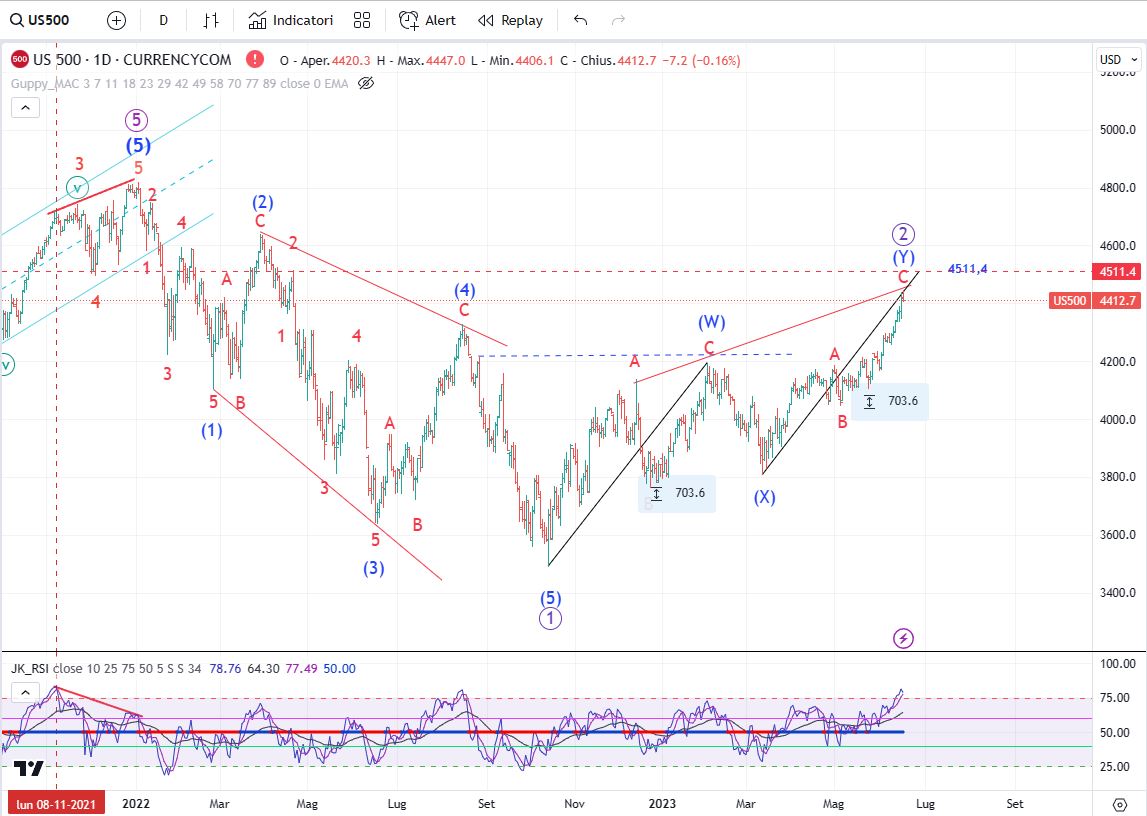Open the USD currency dropdown
This screenshot has height=816, width=1147.
(1119, 59)
